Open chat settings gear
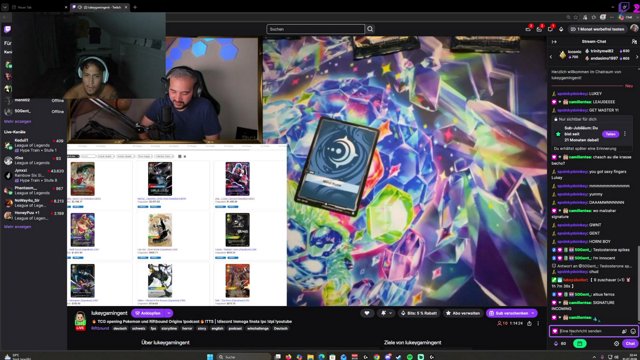 pyautogui.click(x=616, y=344)
